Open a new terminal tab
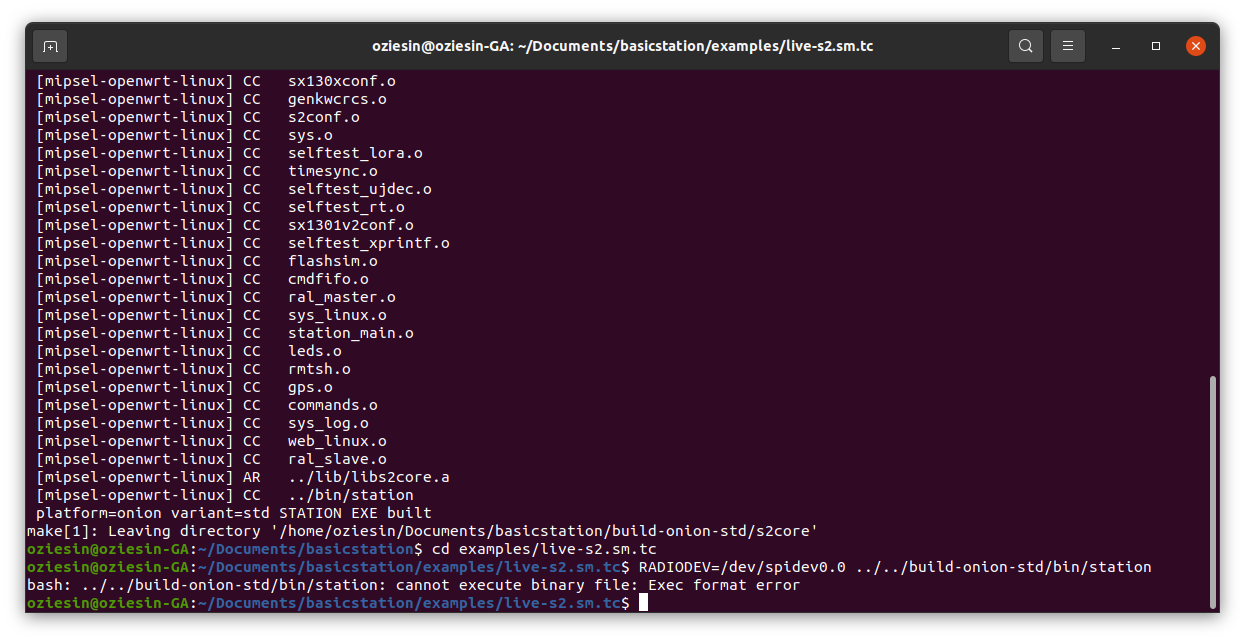This screenshot has width=1245, height=641. pyautogui.click(x=48, y=45)
